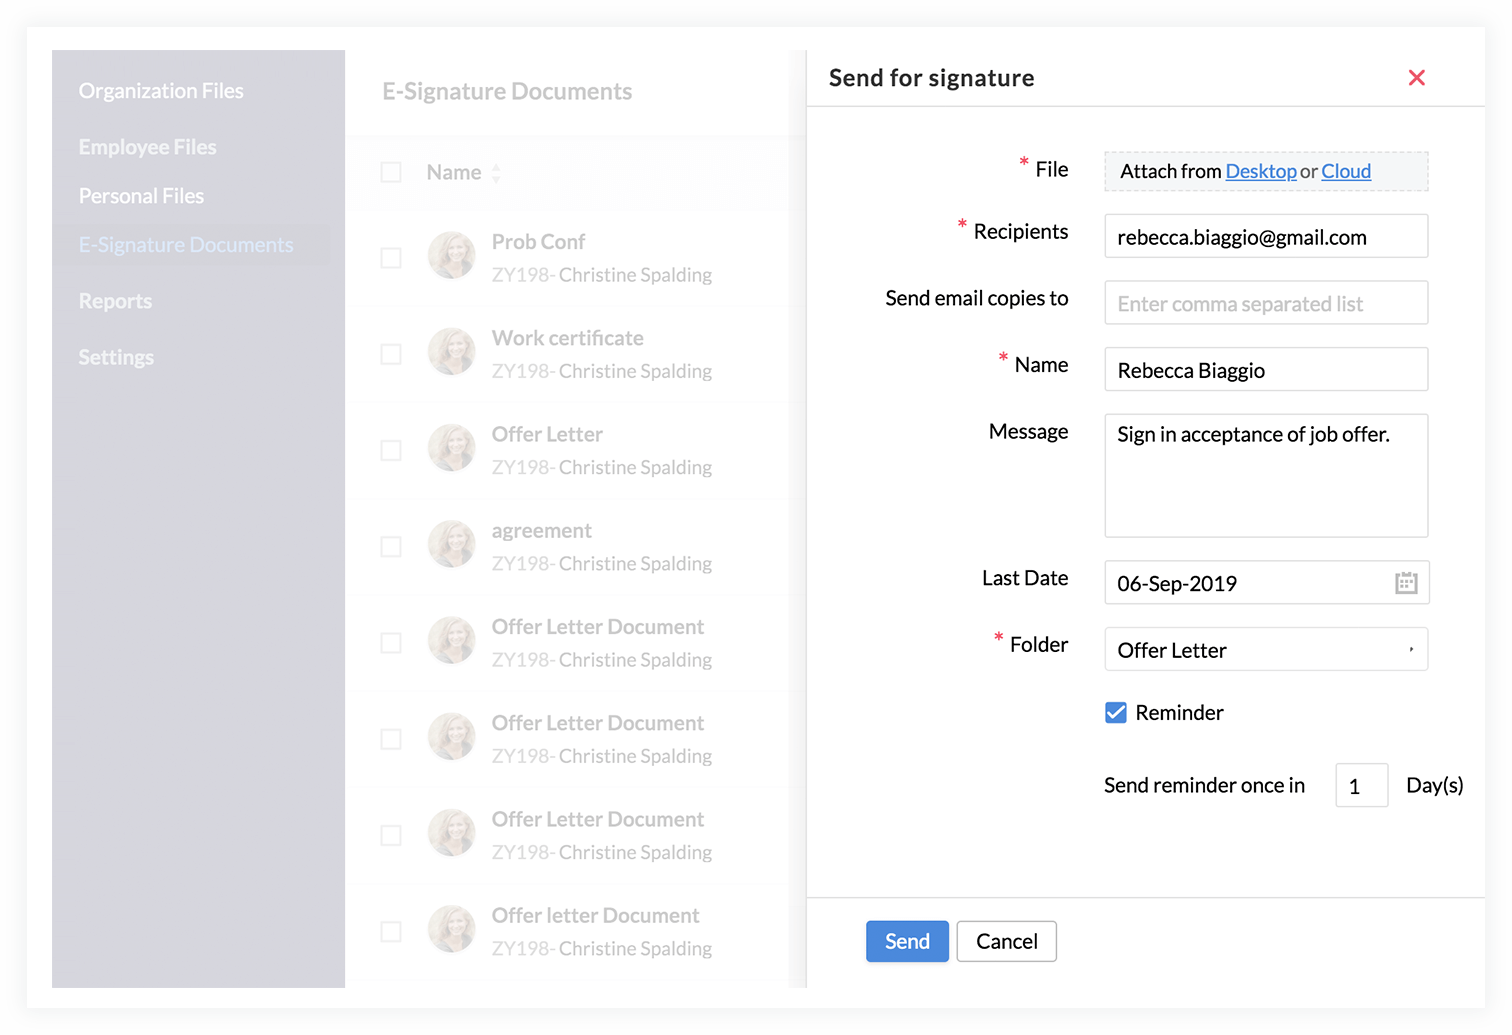Screen dimensions: 1512x1035
Task: Go to Reports in the sidebar
Action: pyautogui.click(x=115, y=301)
